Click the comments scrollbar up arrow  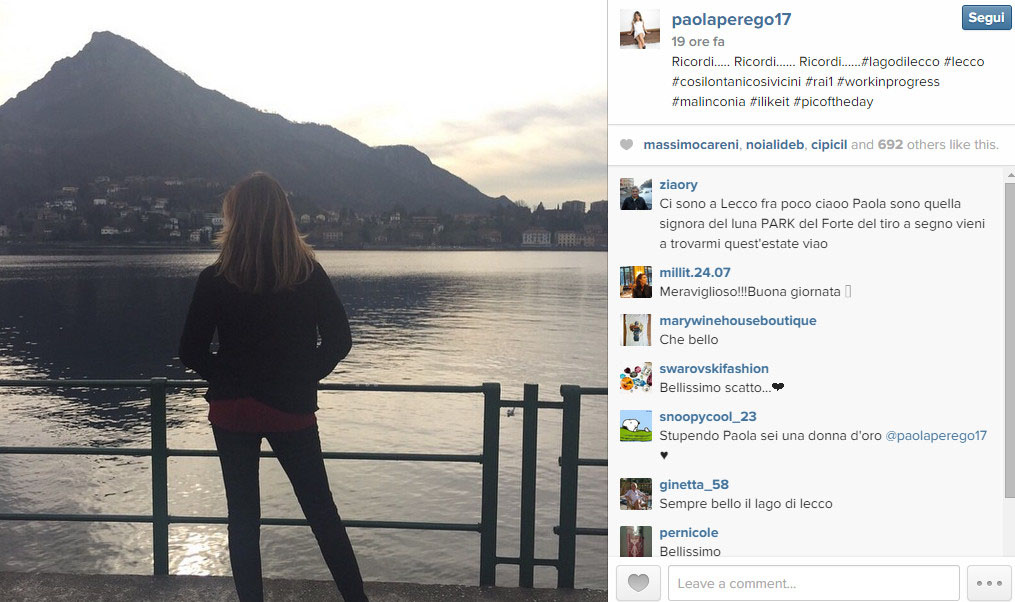(1010, 175)
